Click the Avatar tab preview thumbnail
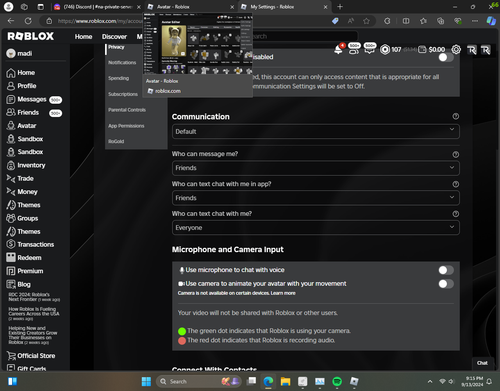Screen dimensions: 500x391 pos(198,44)
